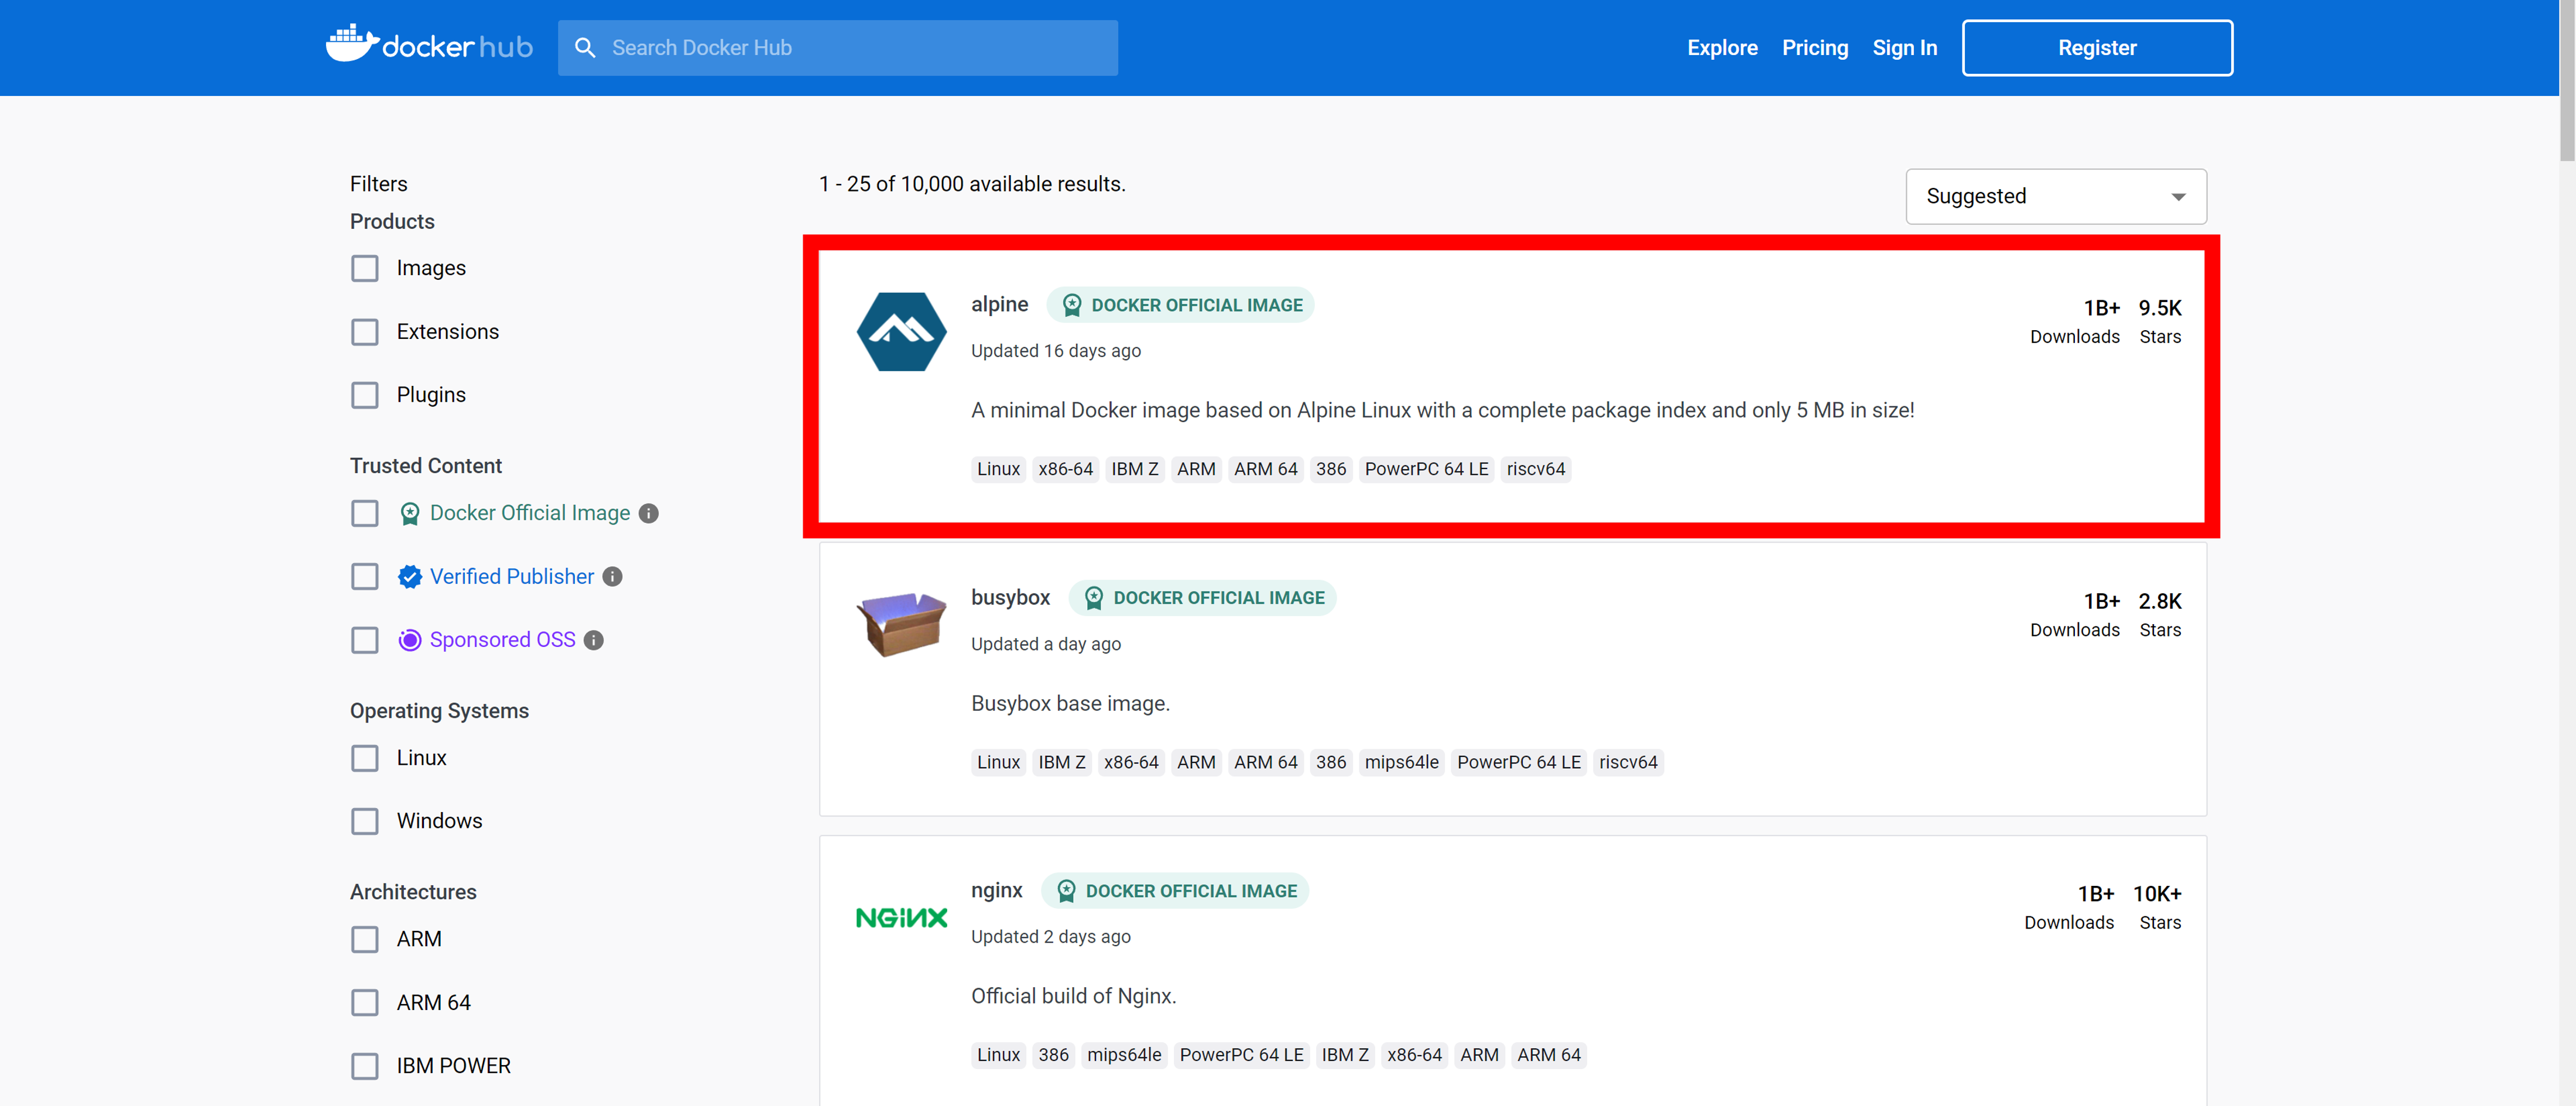This screenshot has height=1106, width=2576.
Task: Toggle the Plugins filter checkbox
Action: (x=365, y=395)
